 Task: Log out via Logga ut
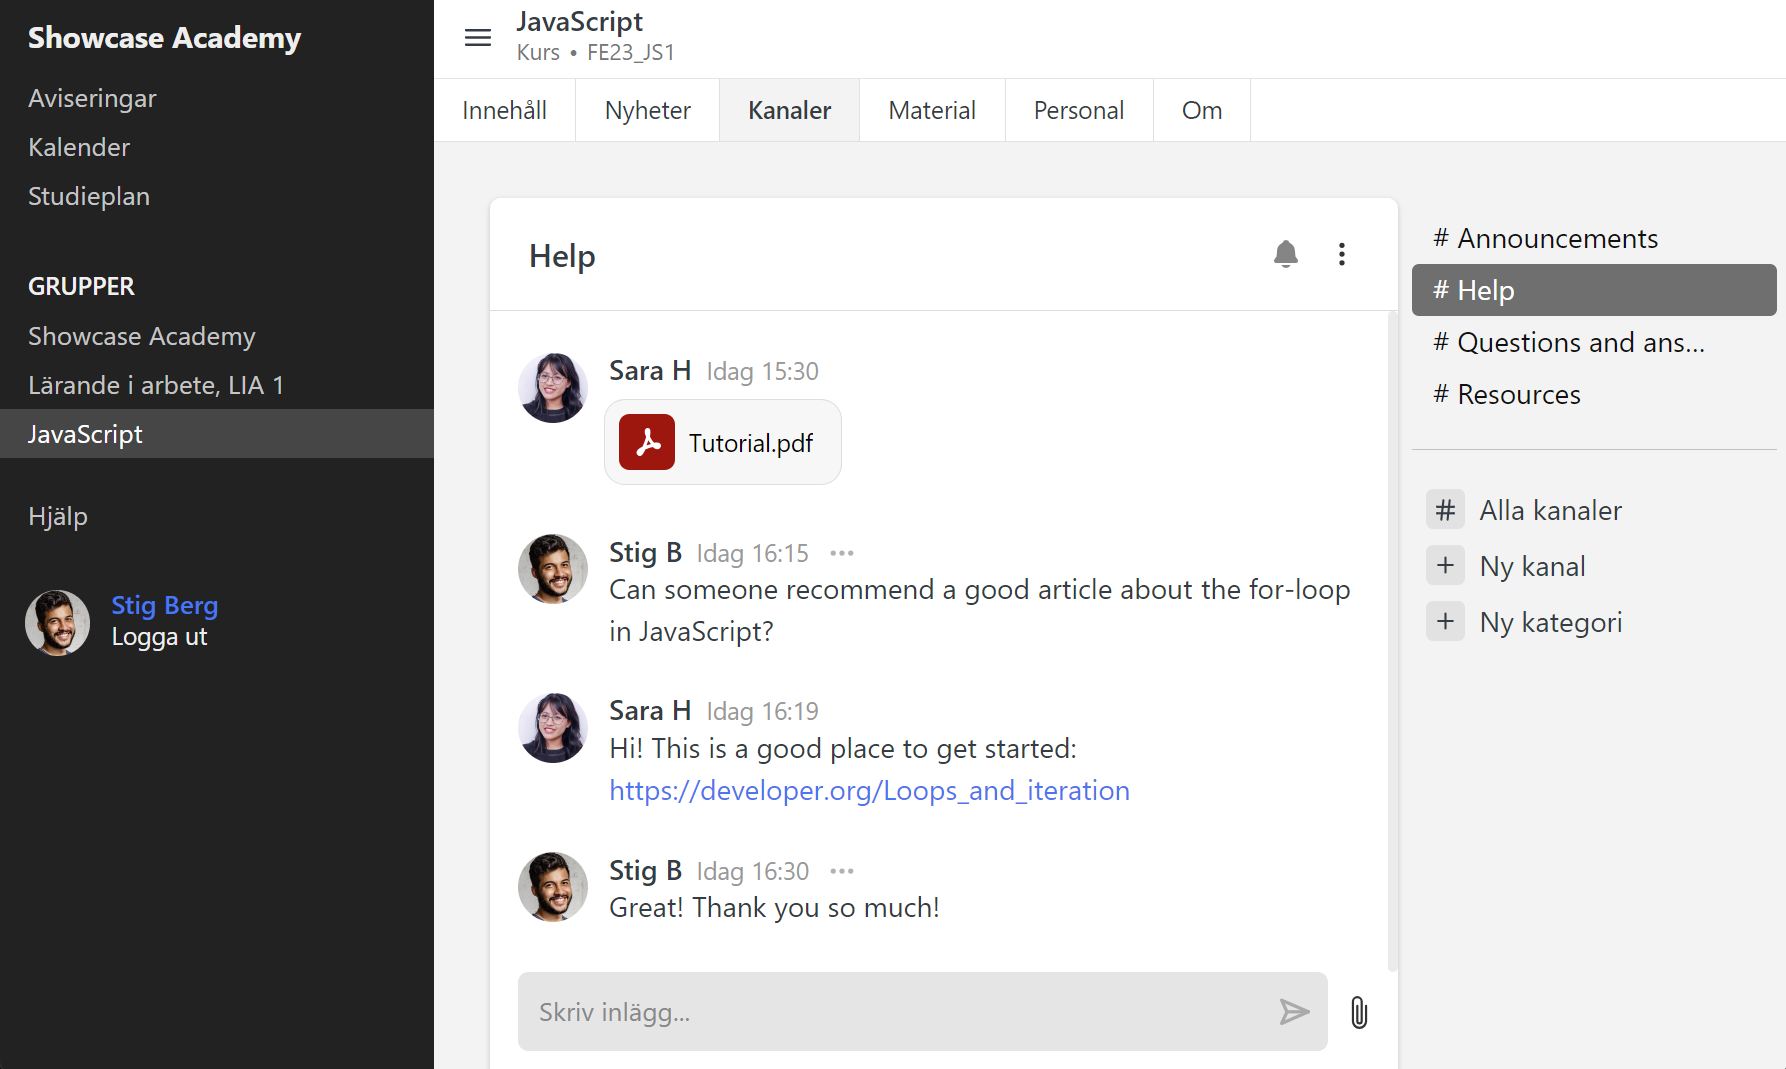click(159, 636)
